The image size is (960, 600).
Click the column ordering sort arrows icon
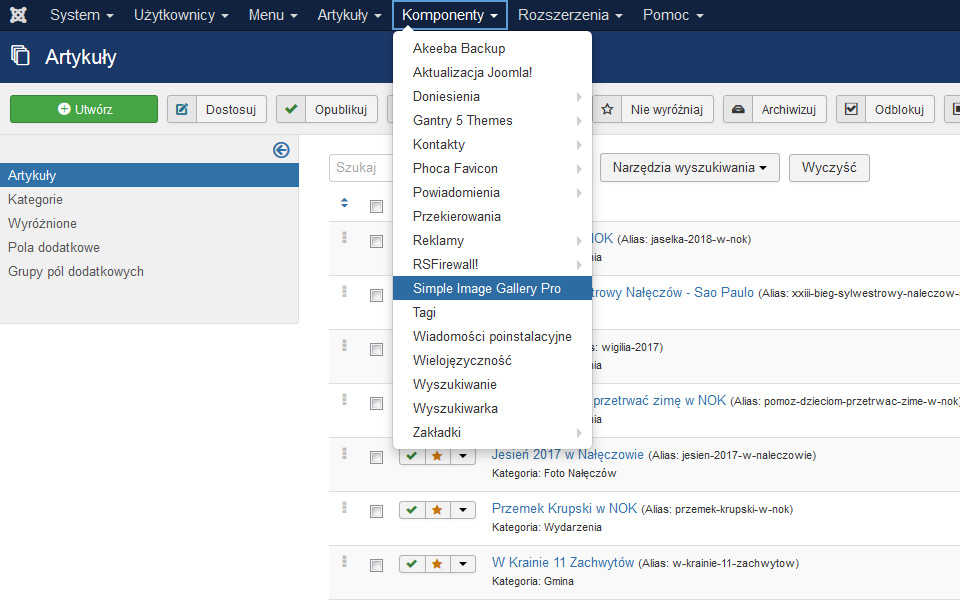(x=344, y=203)
